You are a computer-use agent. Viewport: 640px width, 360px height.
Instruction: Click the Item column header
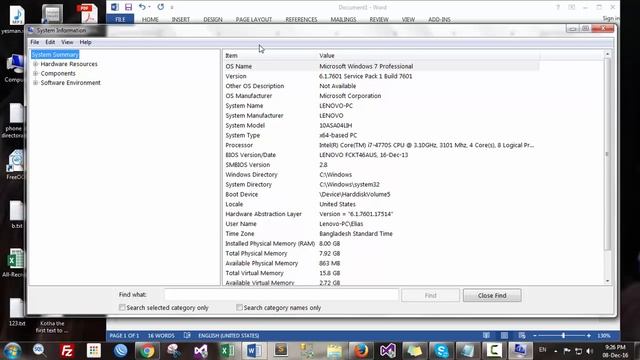coord(270,56)
